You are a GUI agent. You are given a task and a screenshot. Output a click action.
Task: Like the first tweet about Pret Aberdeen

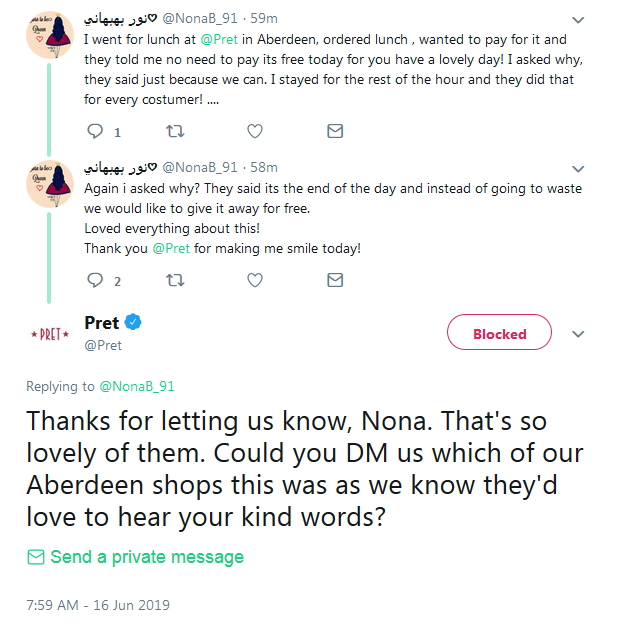[x=255, y=131]
